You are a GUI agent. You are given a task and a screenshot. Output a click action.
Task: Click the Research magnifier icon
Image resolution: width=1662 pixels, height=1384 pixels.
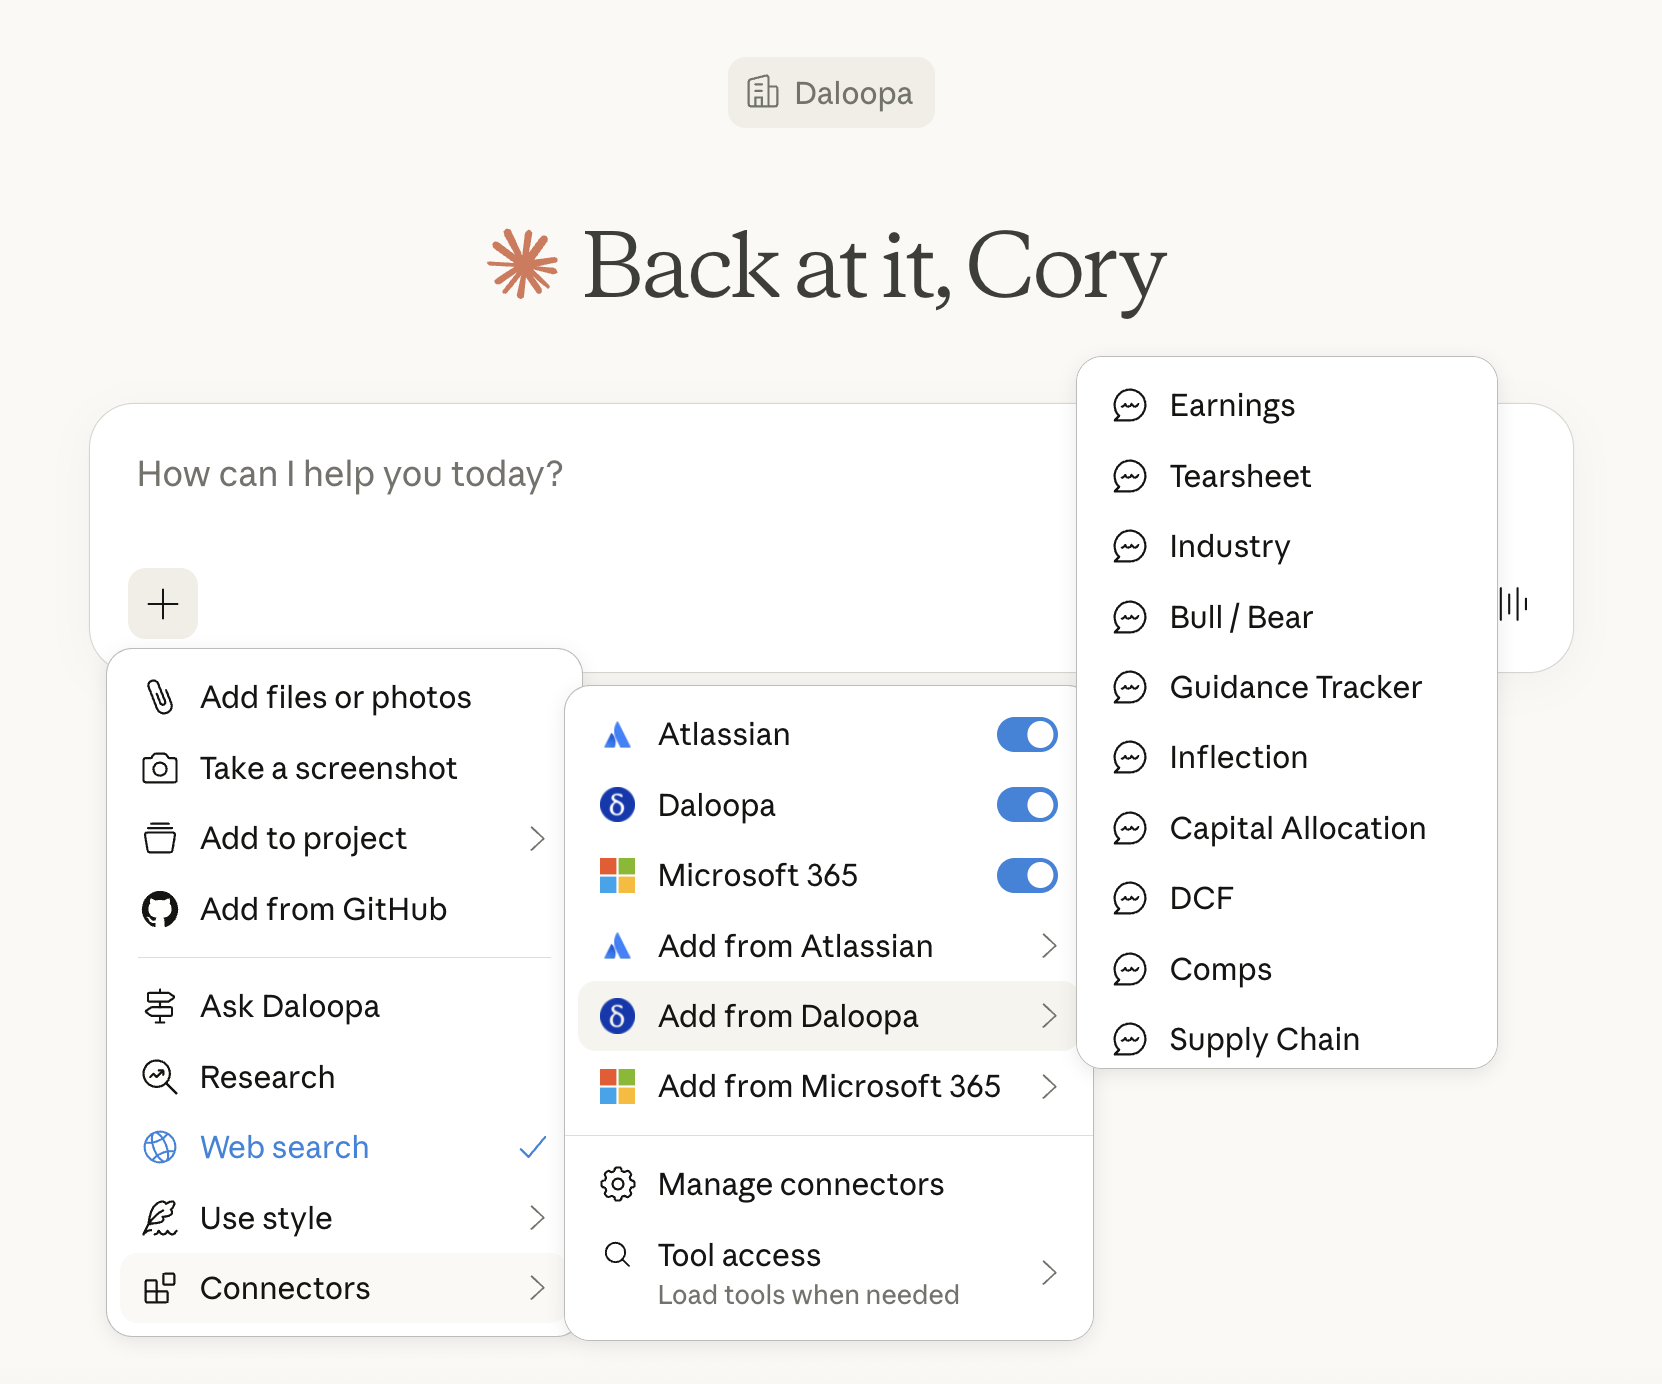coord(160,1077)
